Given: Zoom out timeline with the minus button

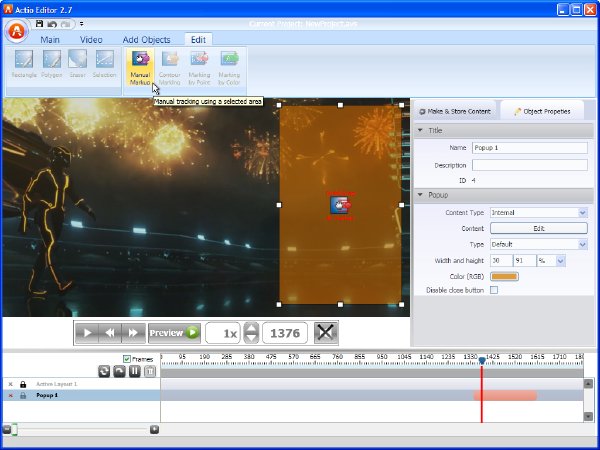Looking at the screenshot, I should pyautogui.click(x=7, y=429).
